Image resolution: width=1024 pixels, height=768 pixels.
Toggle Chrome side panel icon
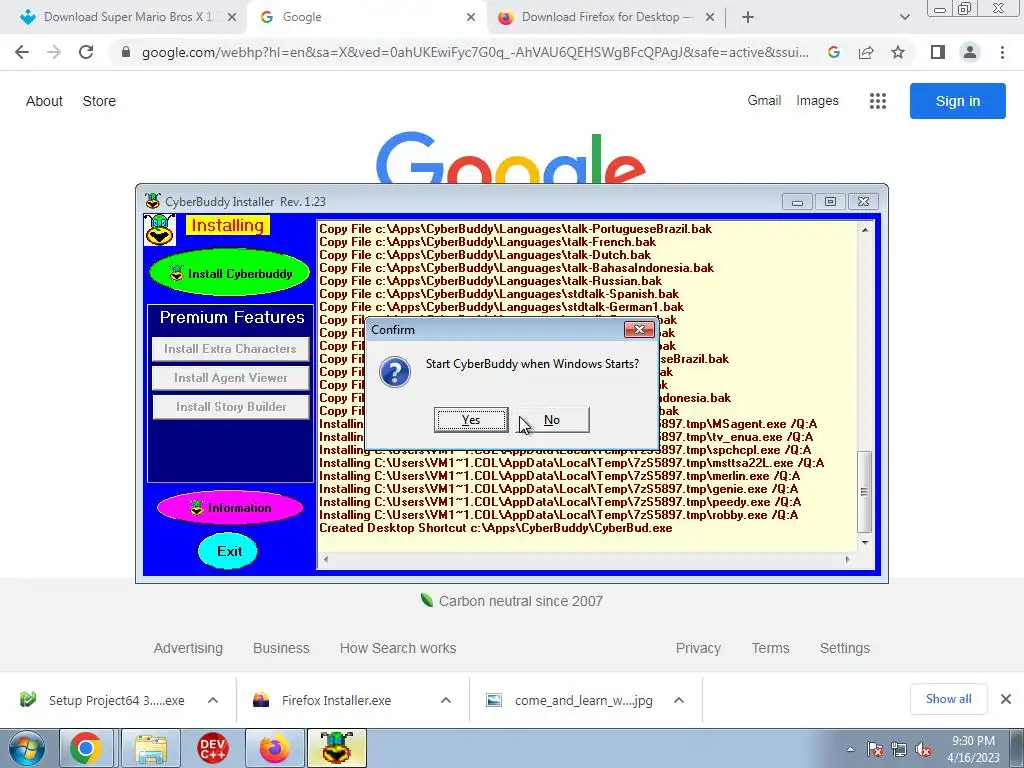click(x=938, y=52)
